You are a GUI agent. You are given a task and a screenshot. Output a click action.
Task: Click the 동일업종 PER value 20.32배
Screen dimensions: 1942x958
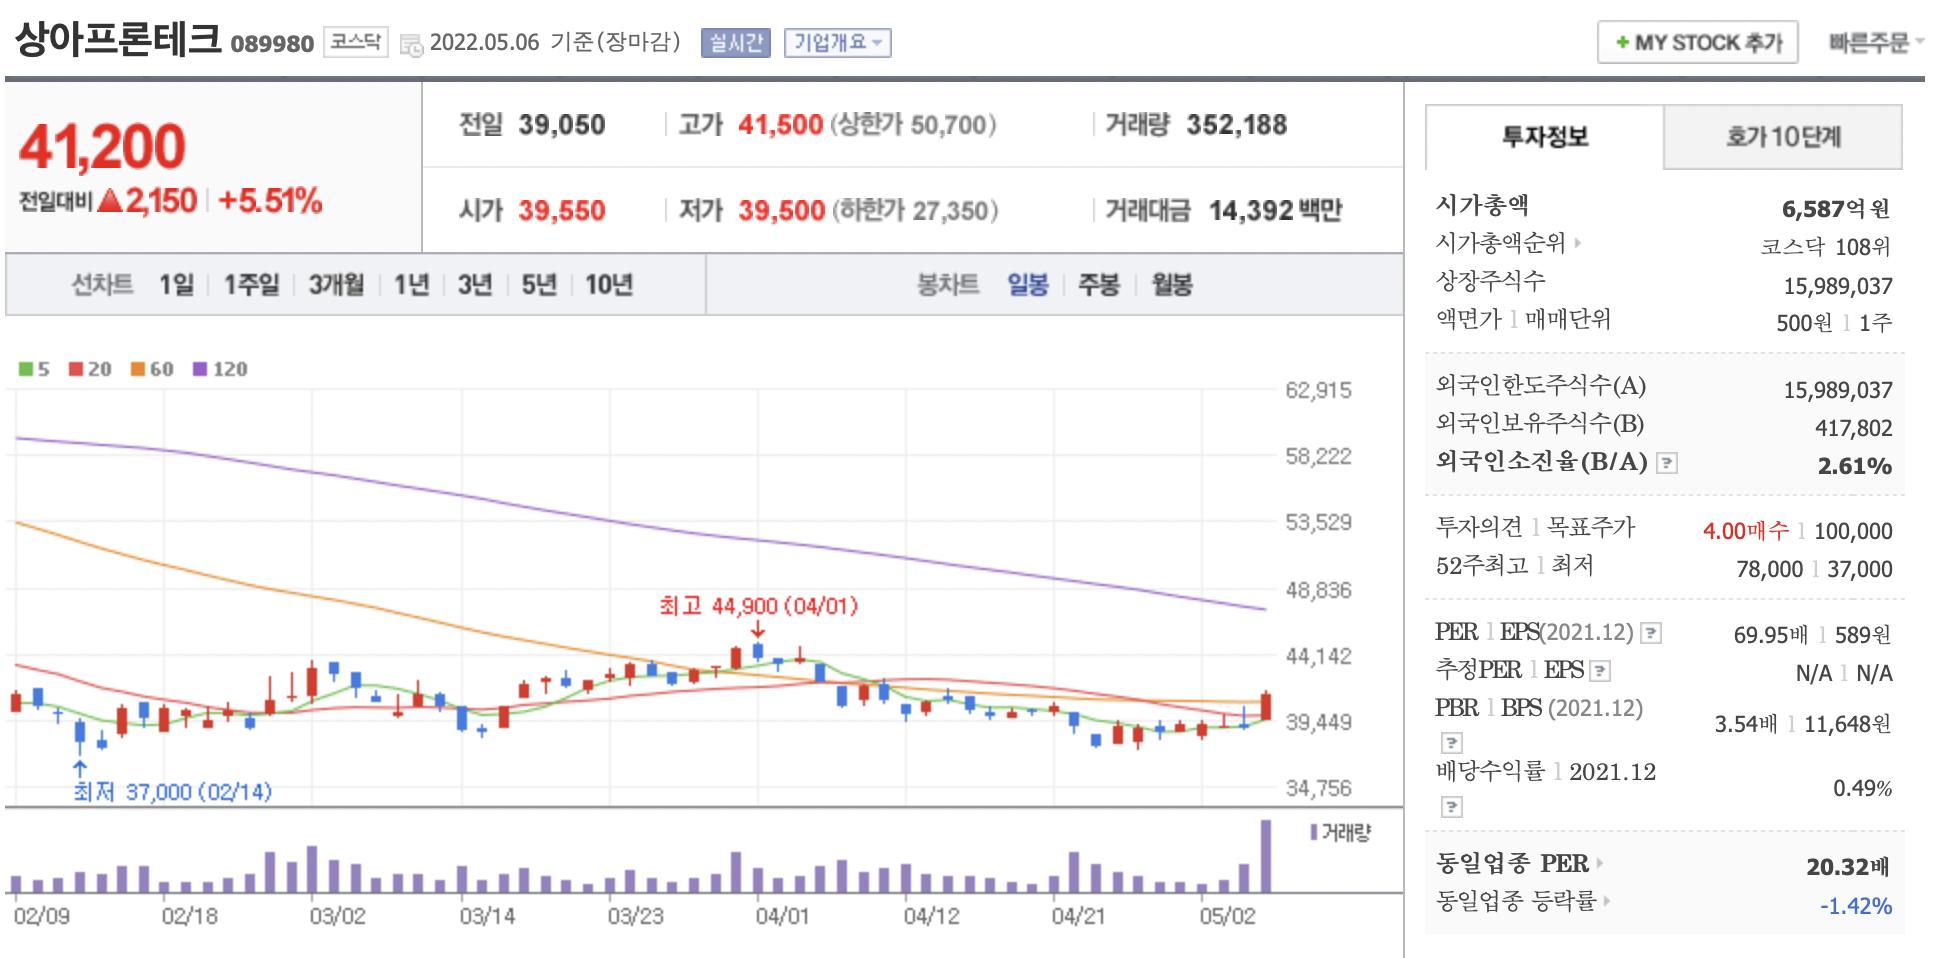click(1848, 866)
